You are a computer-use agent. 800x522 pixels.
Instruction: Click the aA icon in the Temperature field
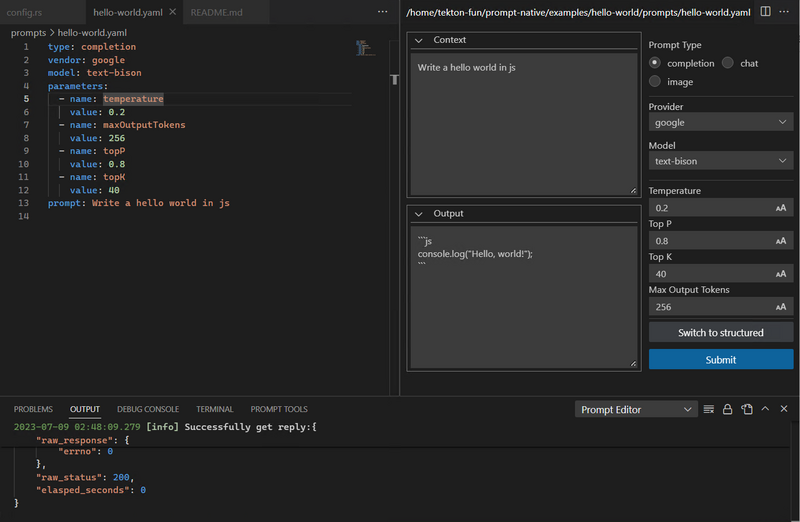click(x=780, y=208)
